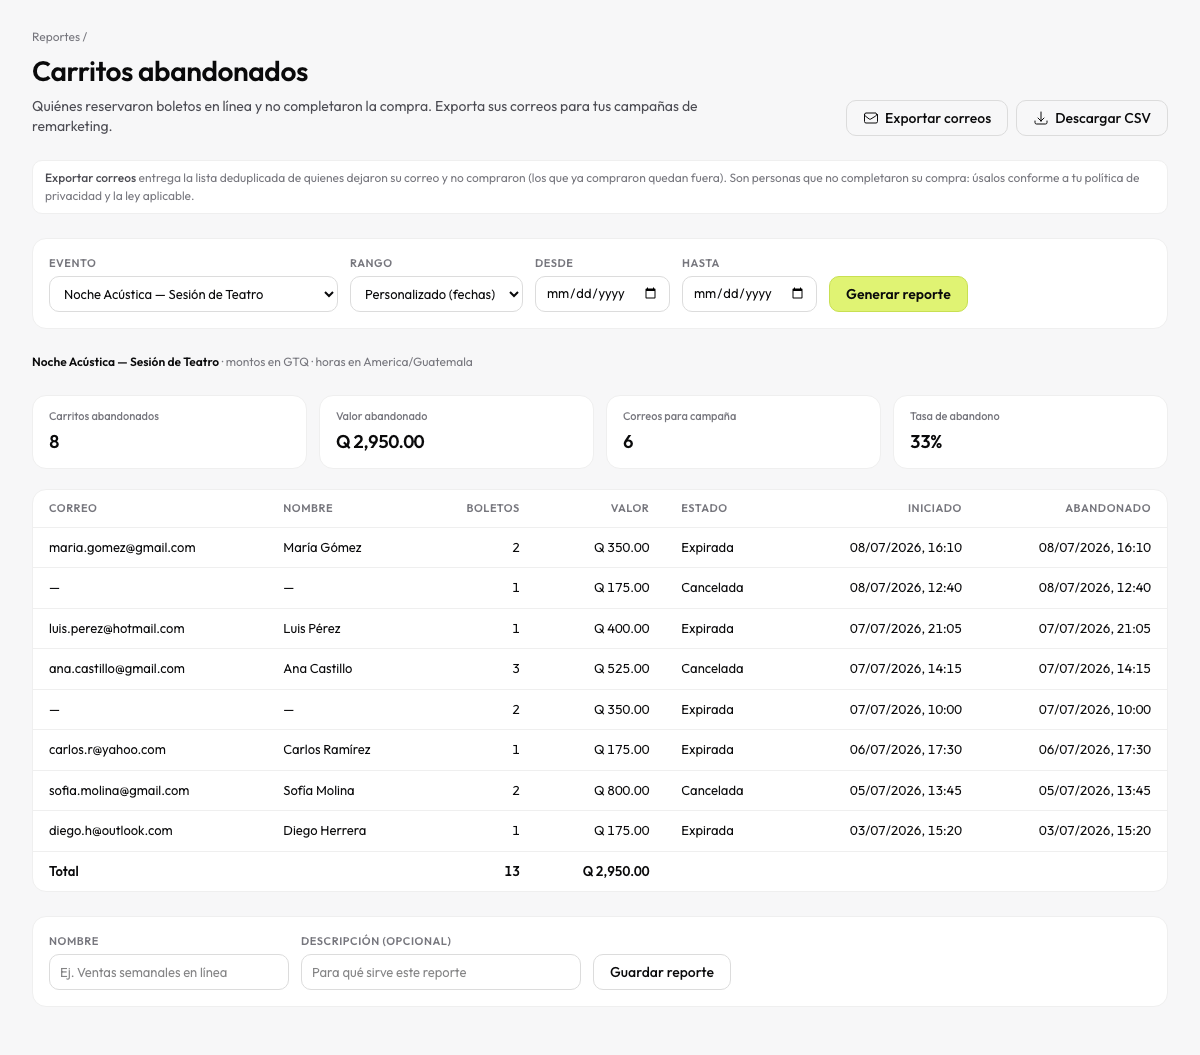Click the BOLETOS column header

[x=493, y=508]
